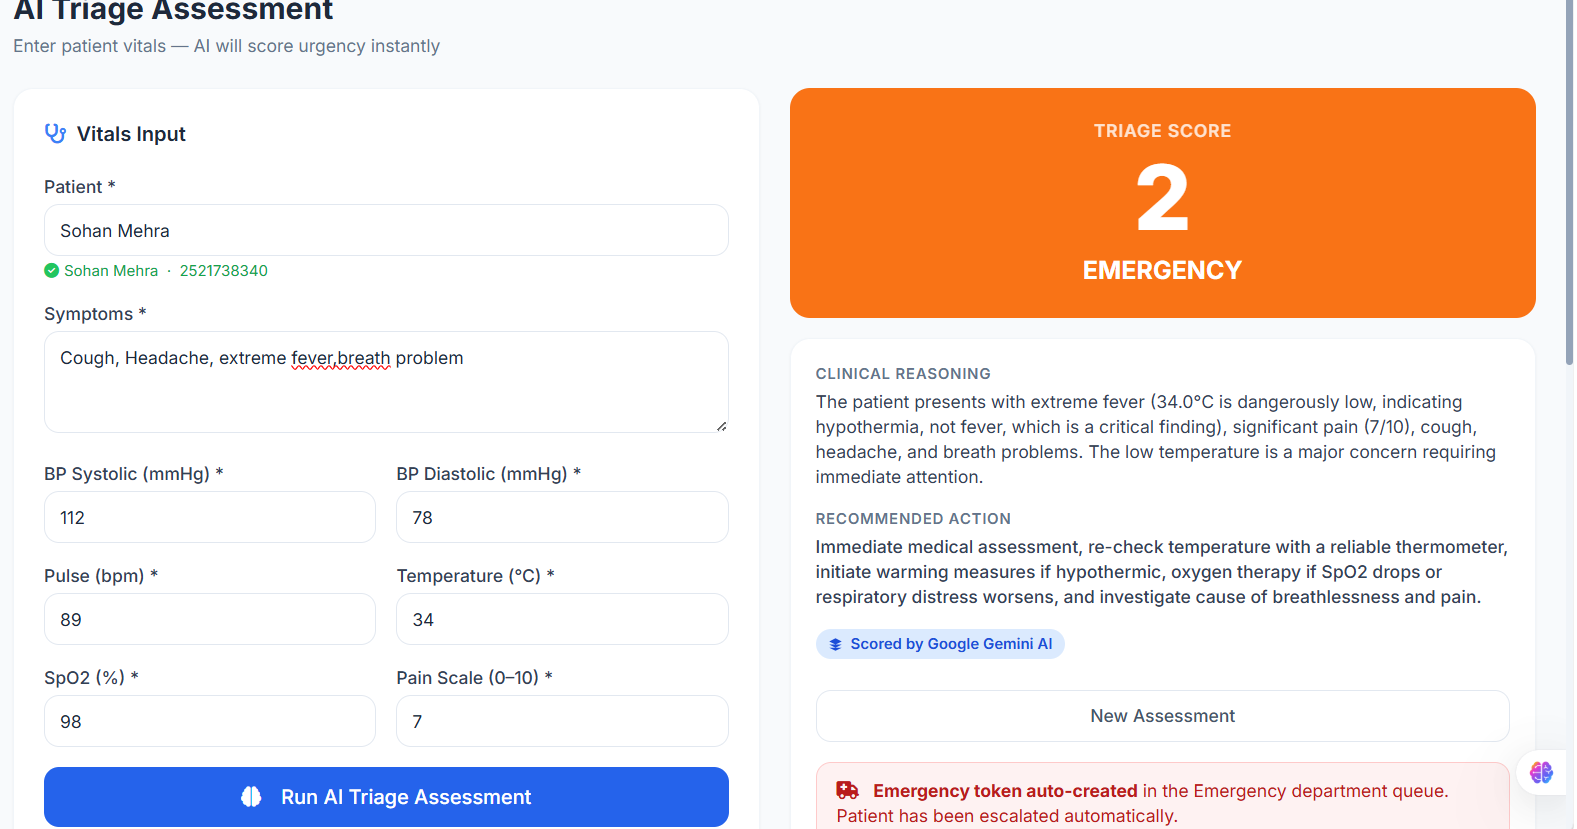Image resolution: width=1577 pixels, height=829 pixels.
Task: Click the Symptoms textarea resize handle
Action: coord(721,425)
